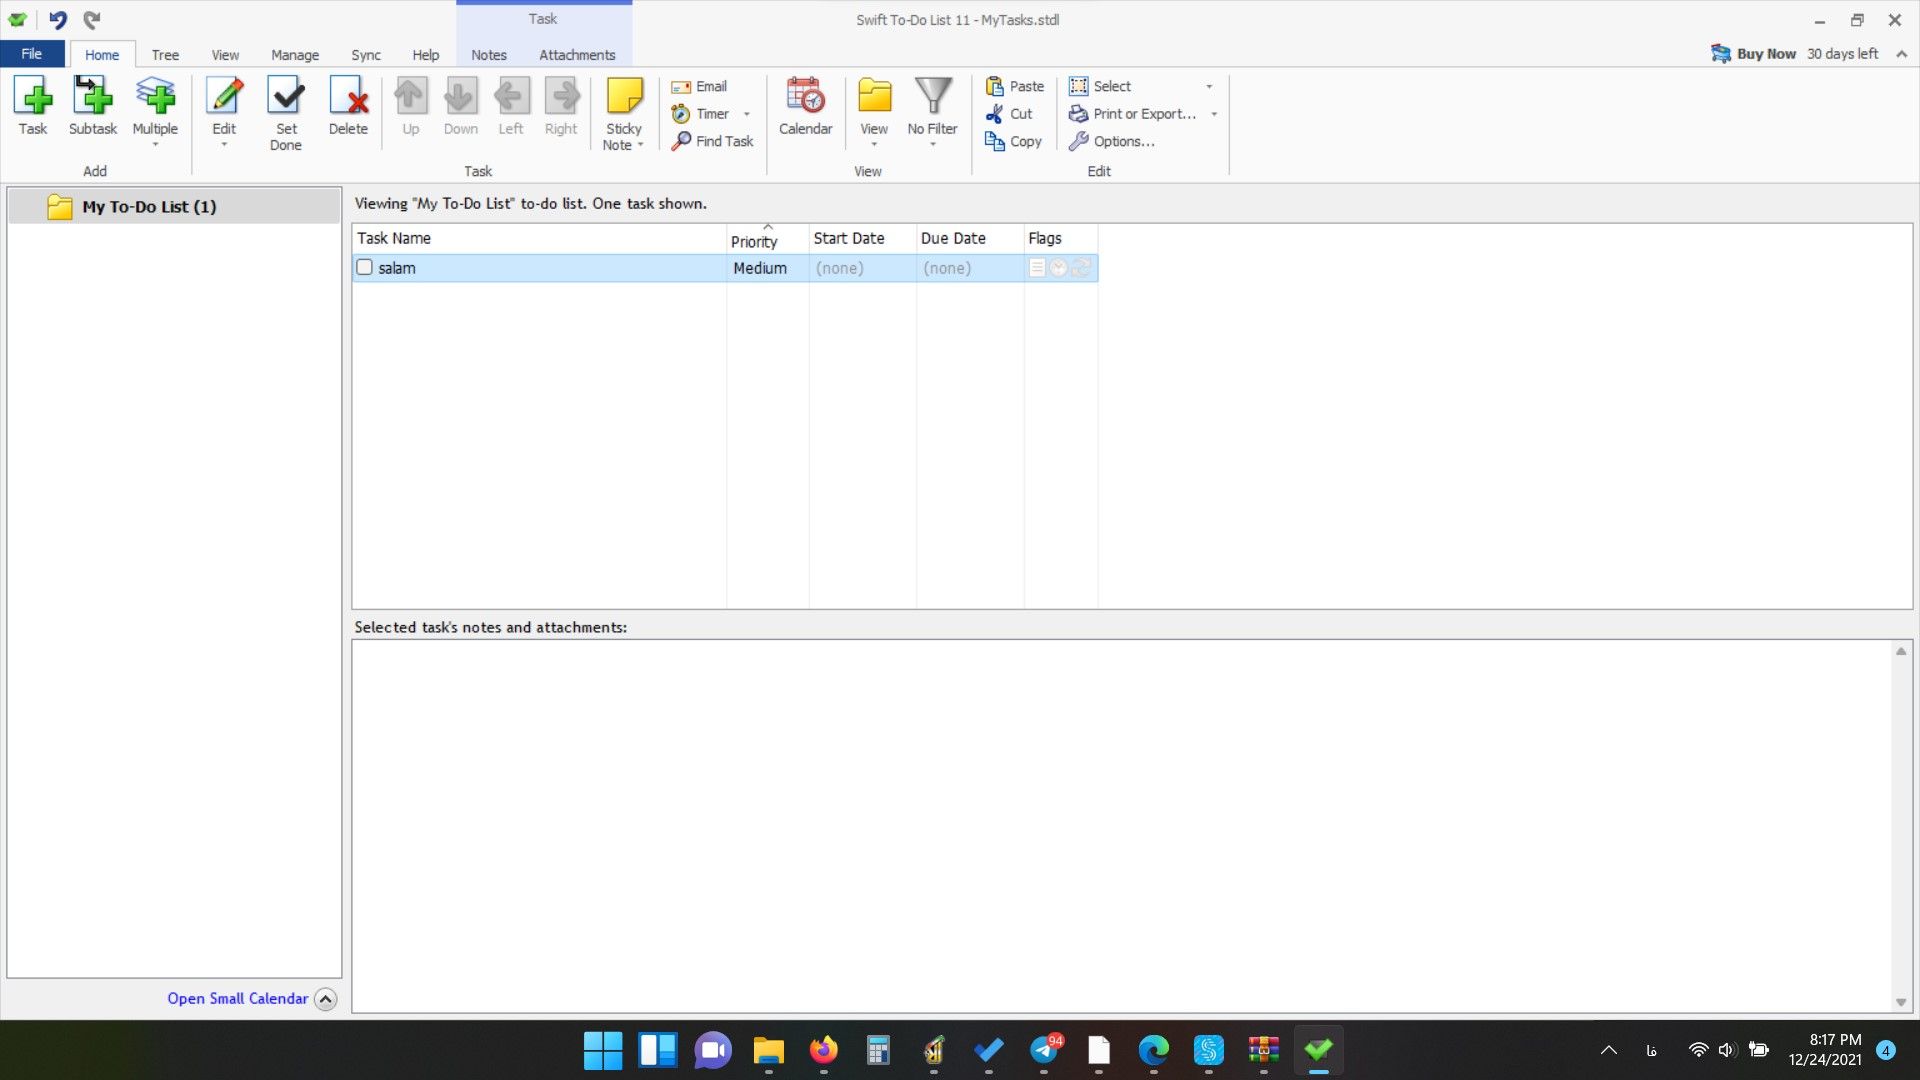Sort by Due Date column header
This screenshot has height=1080, width=1920.
tap(970, 238)
